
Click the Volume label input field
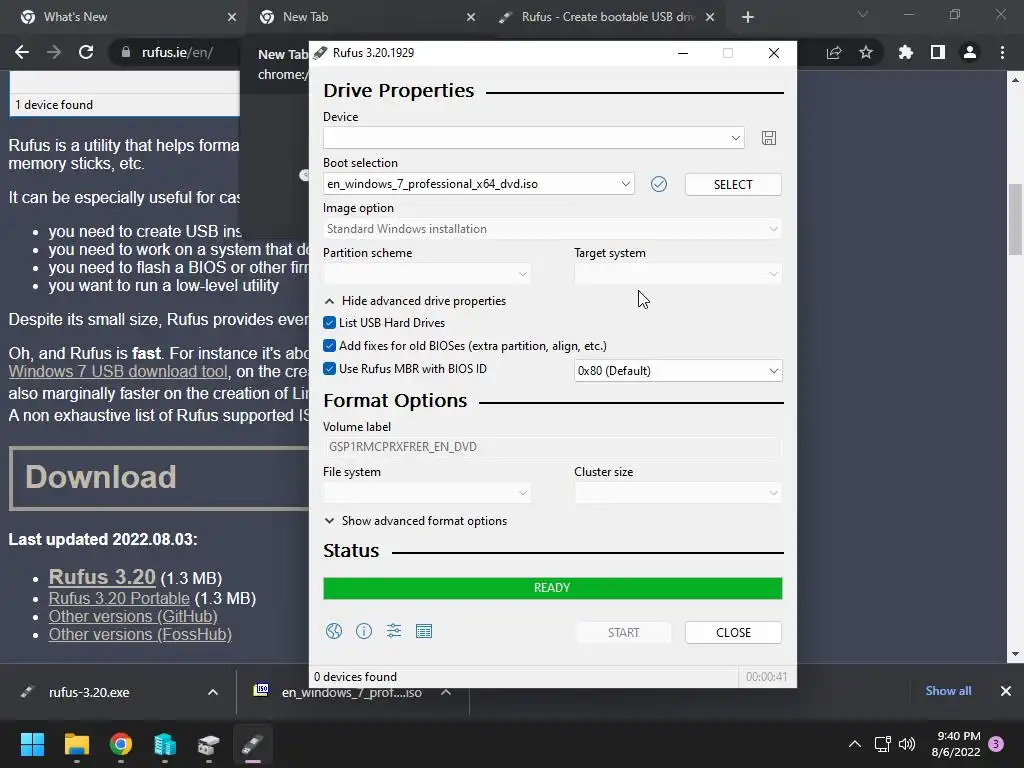[552, 447]
